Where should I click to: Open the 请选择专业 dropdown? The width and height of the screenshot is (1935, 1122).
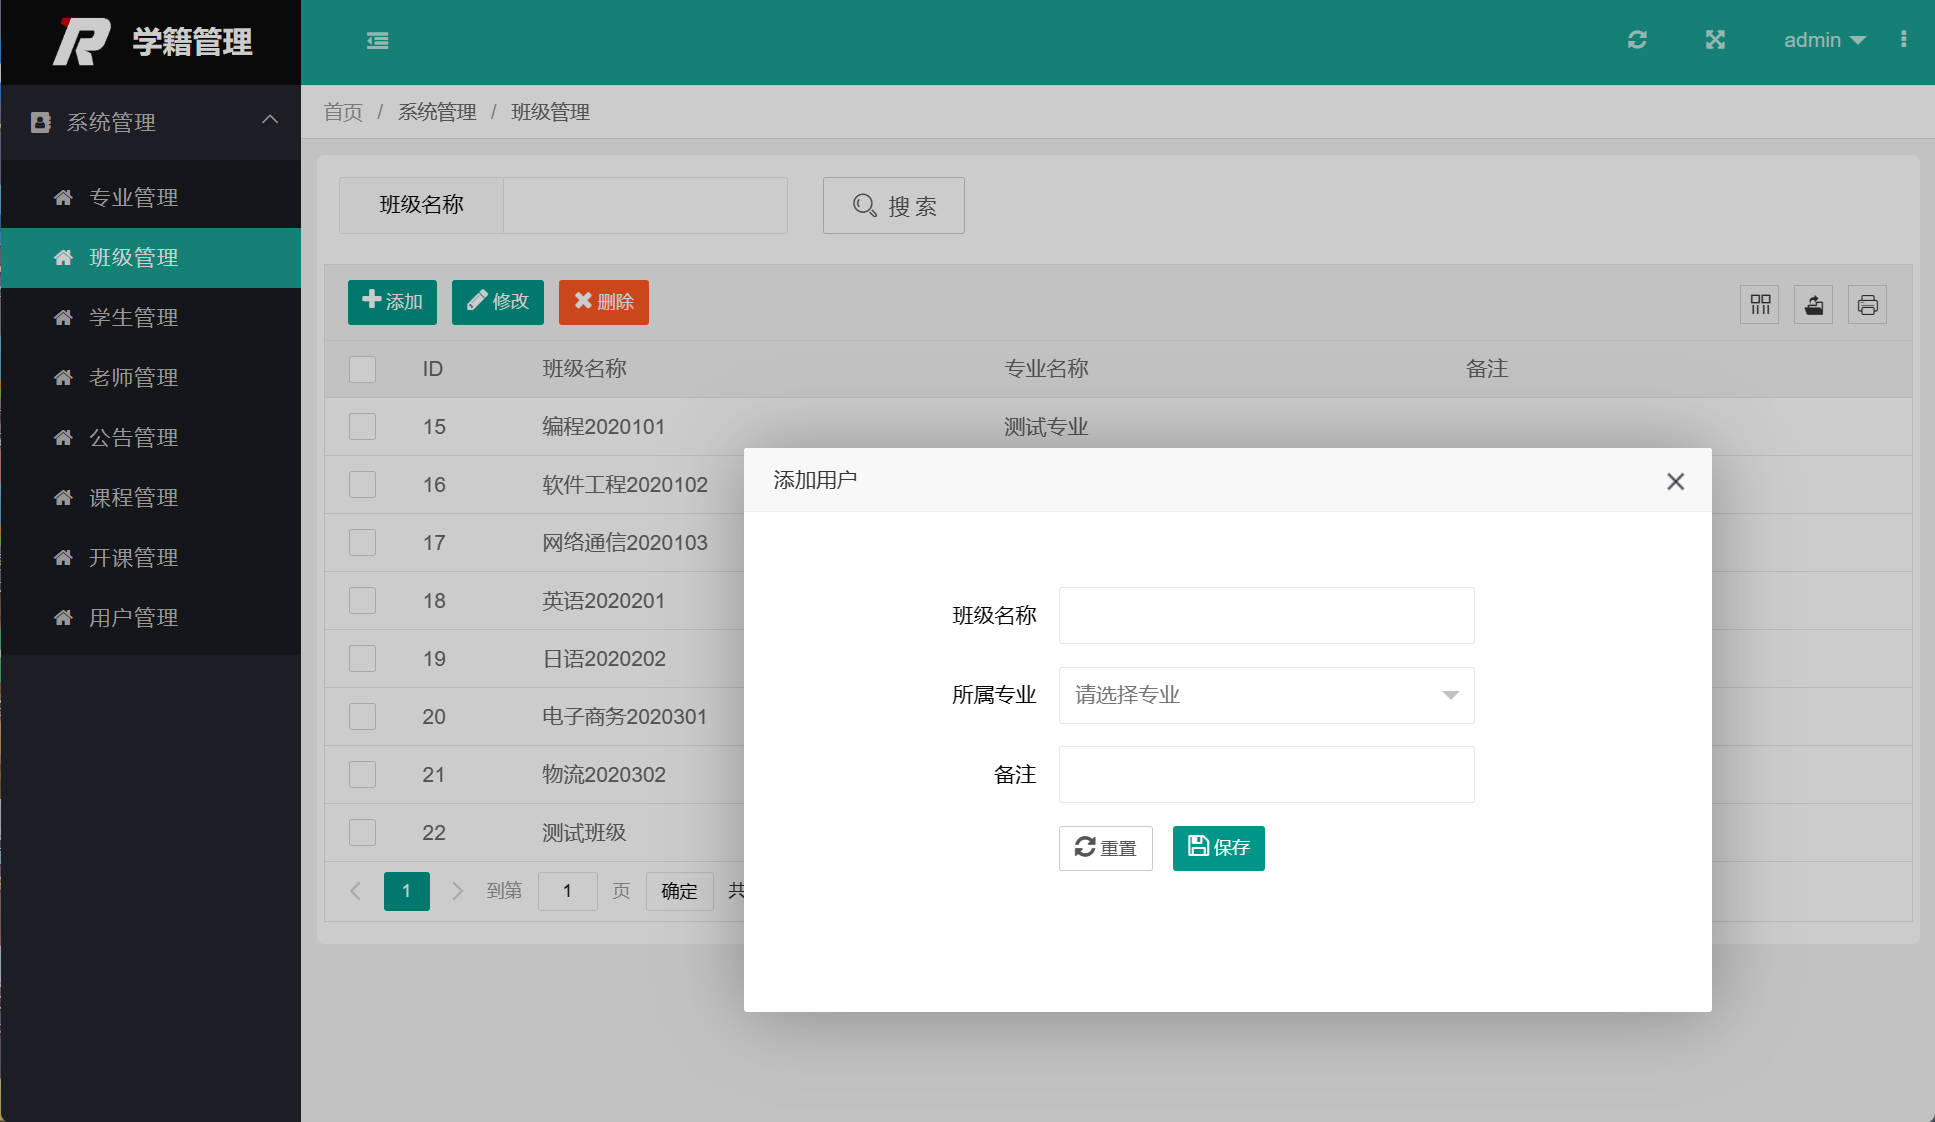click(x=1265, y=695)
